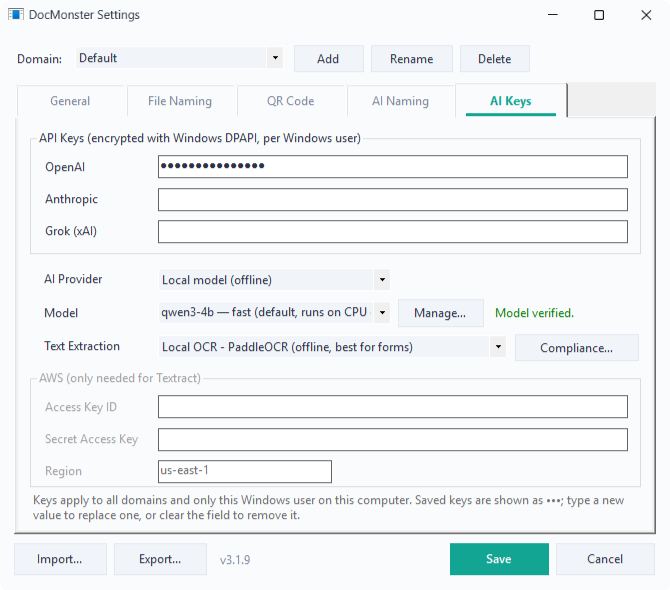The height and width of the screenshot is (590, 670).
Task: Save the settings with the Save button
Action: (x=499, y=559)
